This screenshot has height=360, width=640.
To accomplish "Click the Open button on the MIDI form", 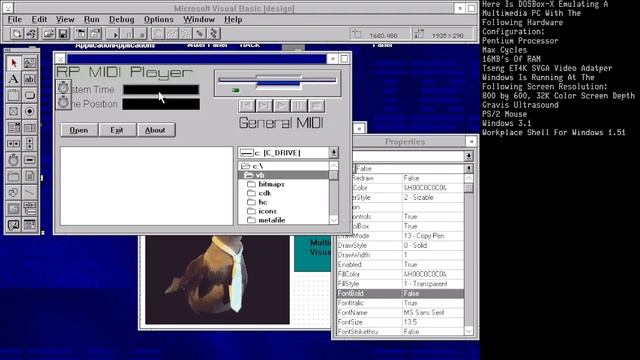I will [x=79, y=130].
